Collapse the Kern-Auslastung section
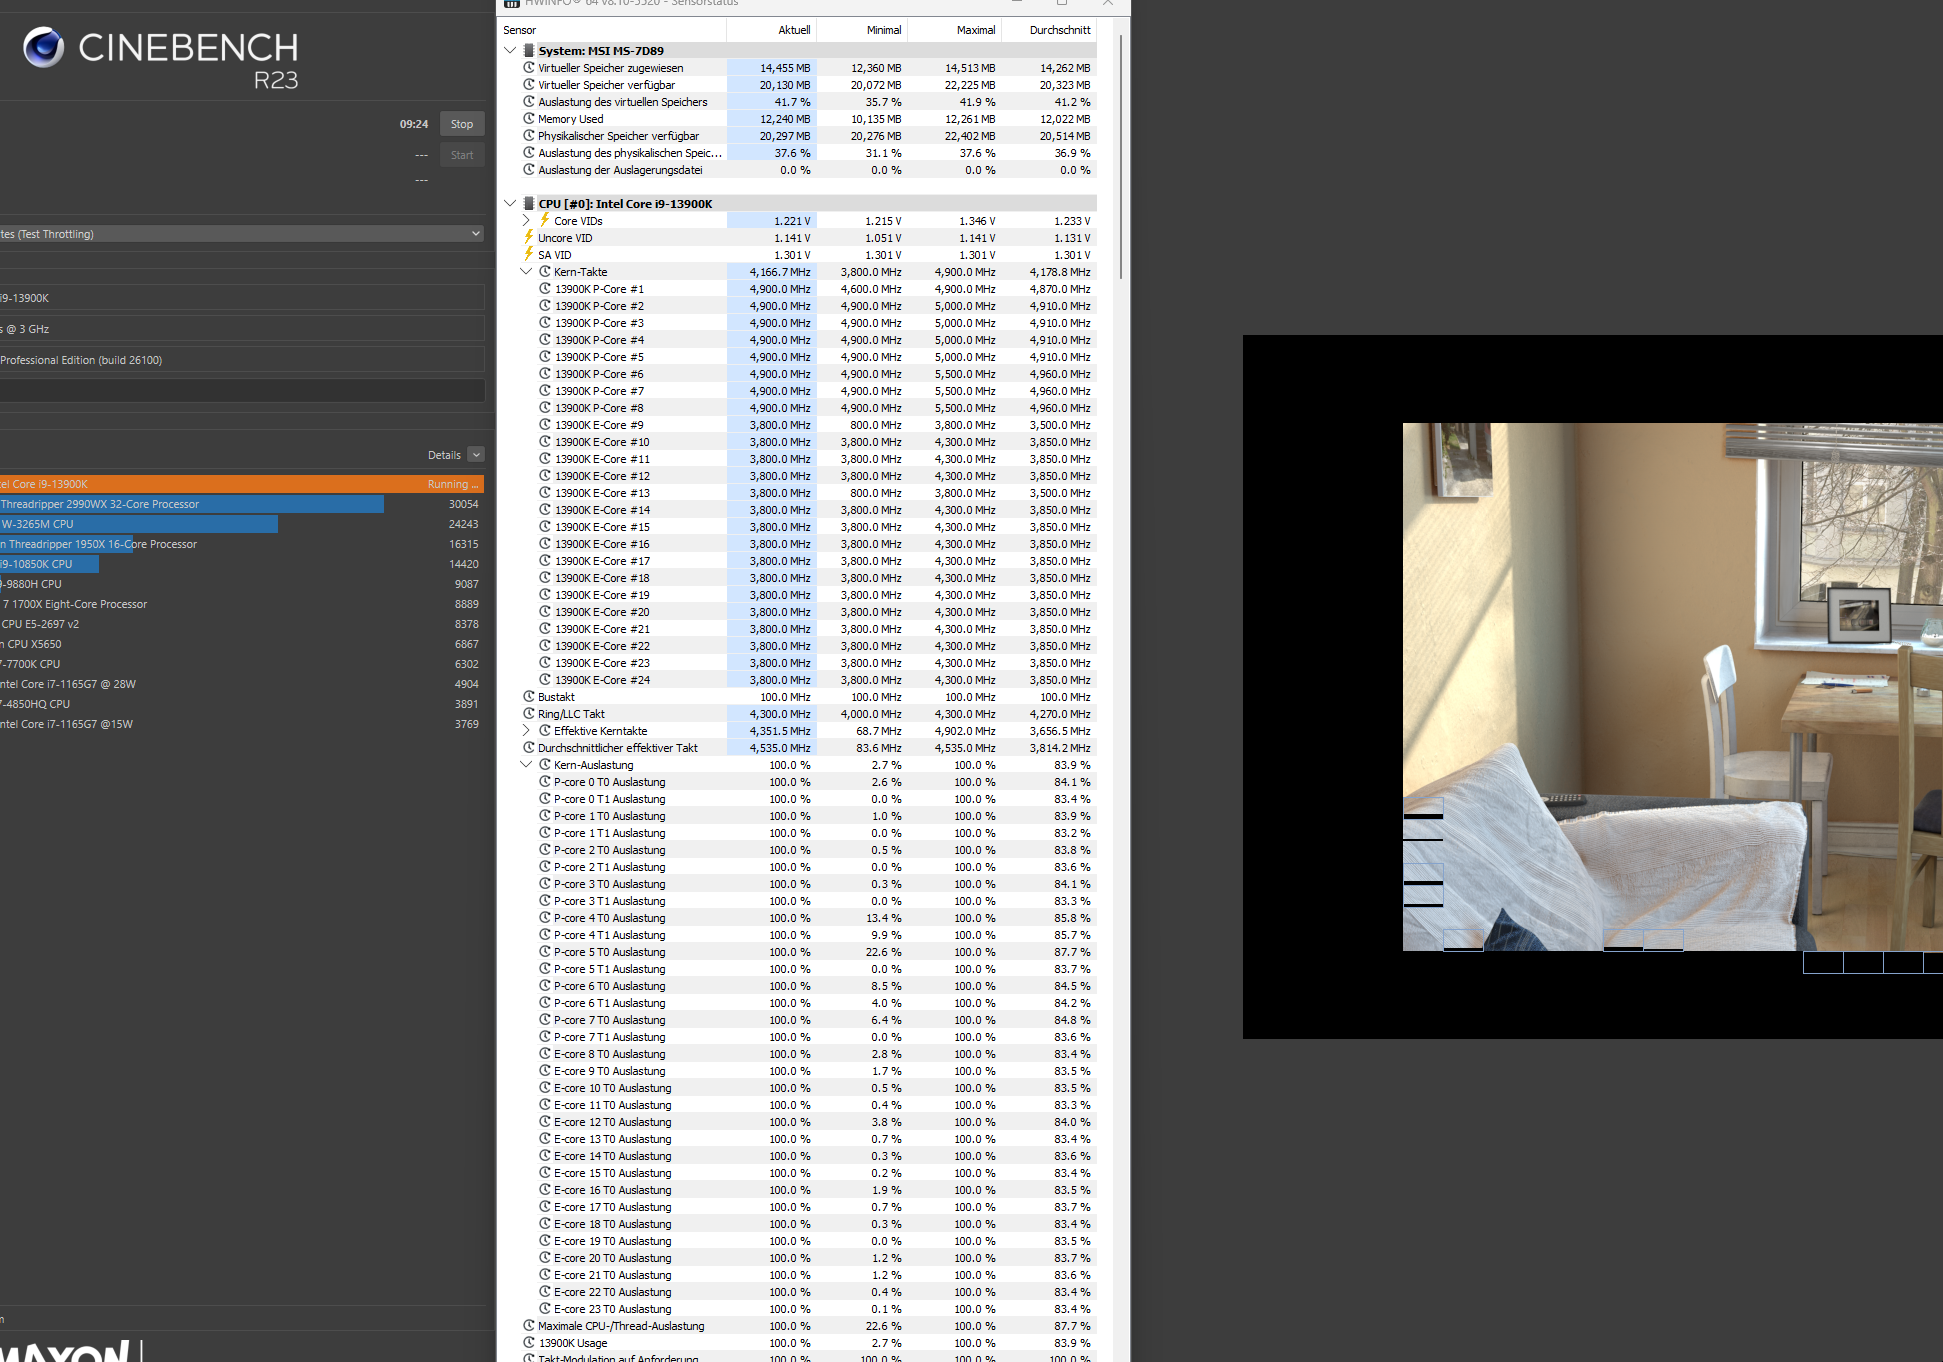This screenshot has width=1943, height=1362. (x=527, y=764)
